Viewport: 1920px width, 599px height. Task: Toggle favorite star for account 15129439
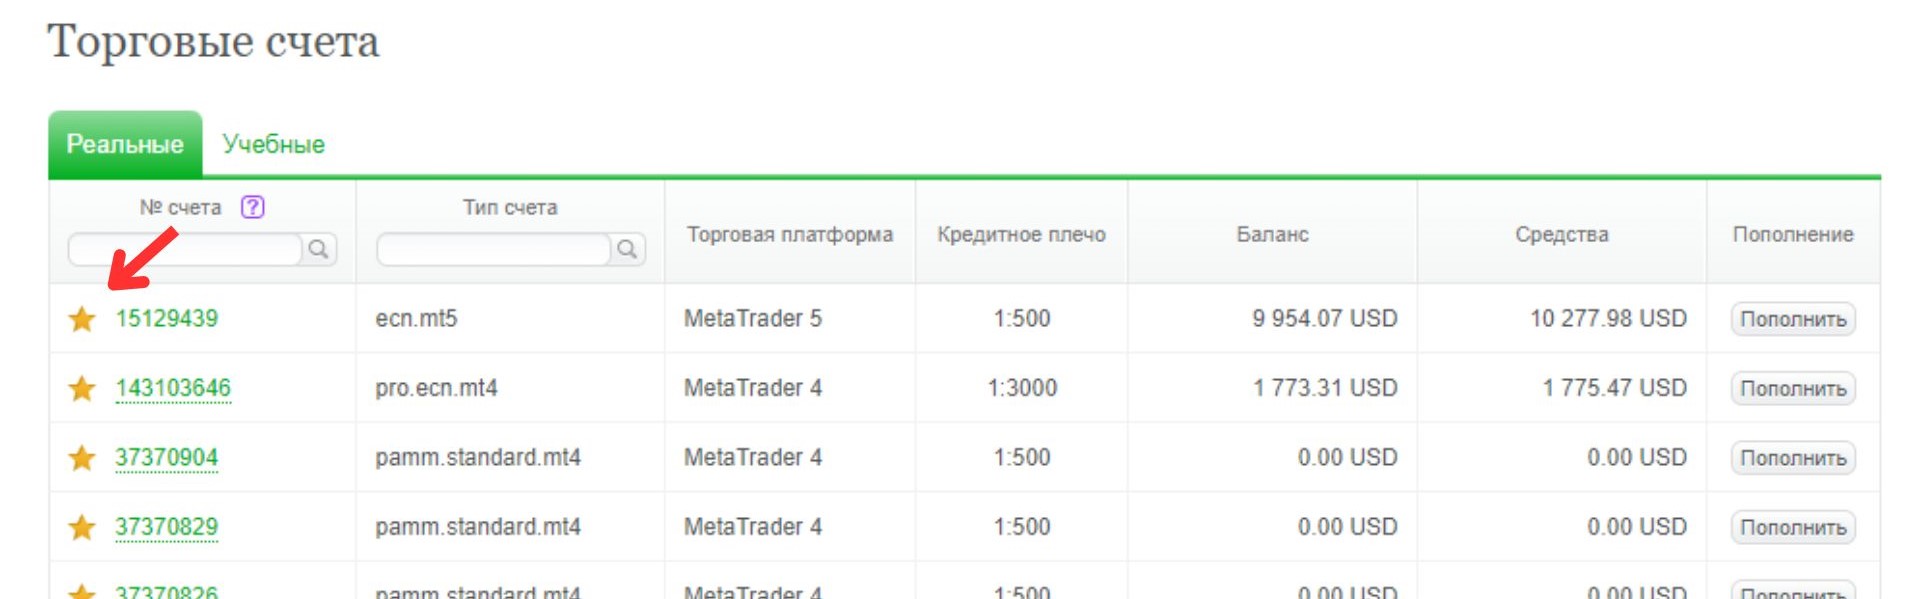(82, 319)
